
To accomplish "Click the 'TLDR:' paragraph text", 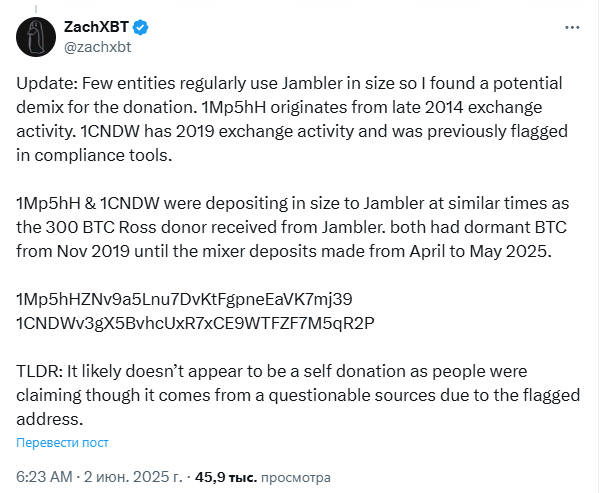I will 298,395.
